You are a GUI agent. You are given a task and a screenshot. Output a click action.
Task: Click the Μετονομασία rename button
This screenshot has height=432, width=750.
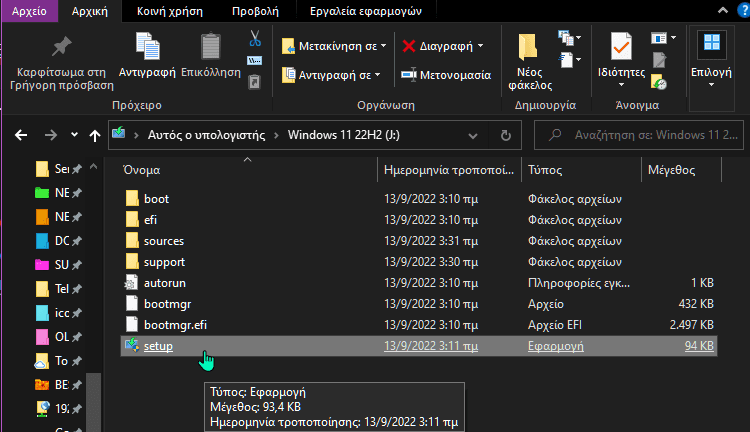click(446, 75)
